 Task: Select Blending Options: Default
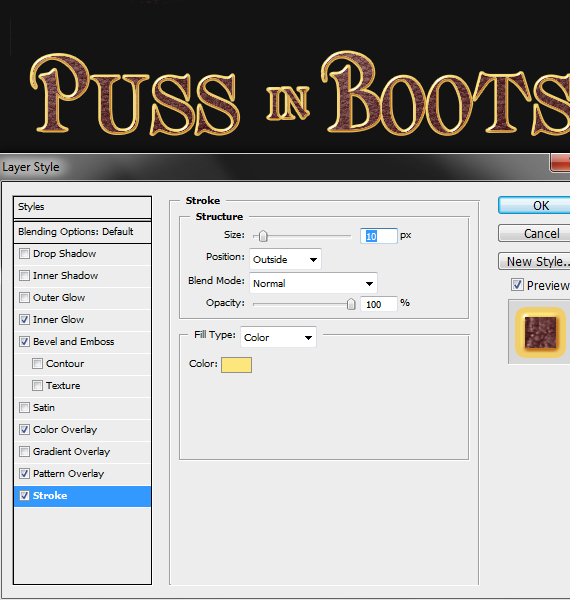tap(82, 232)
